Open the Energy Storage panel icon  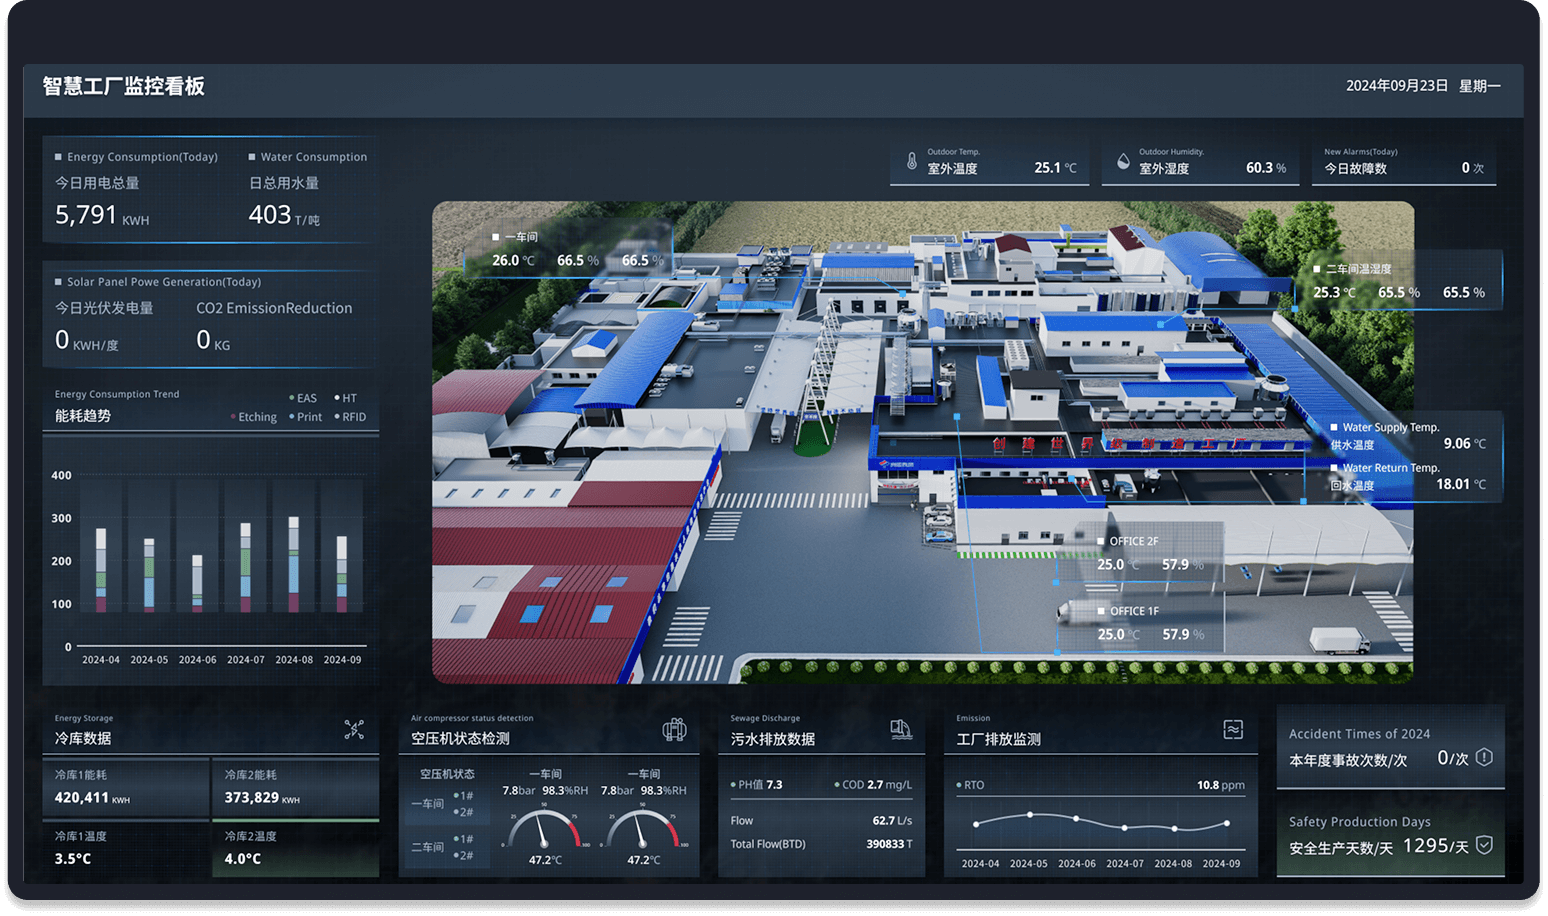(354, 729)
